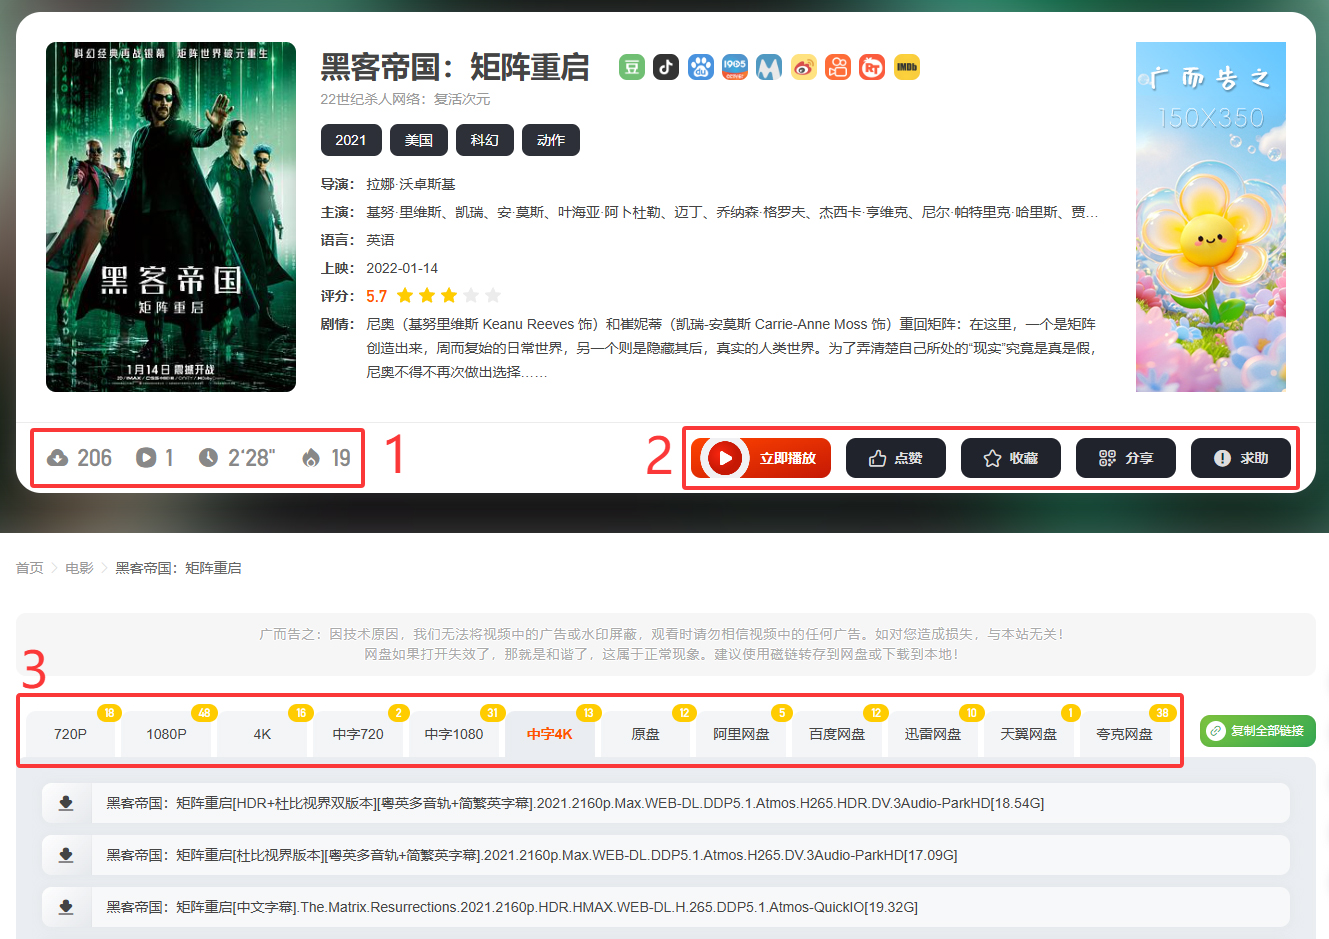Click director name 拉娜·沃卓斯基
The width and height of the screenshot is (1329, 939).
[x=411, y=184]
